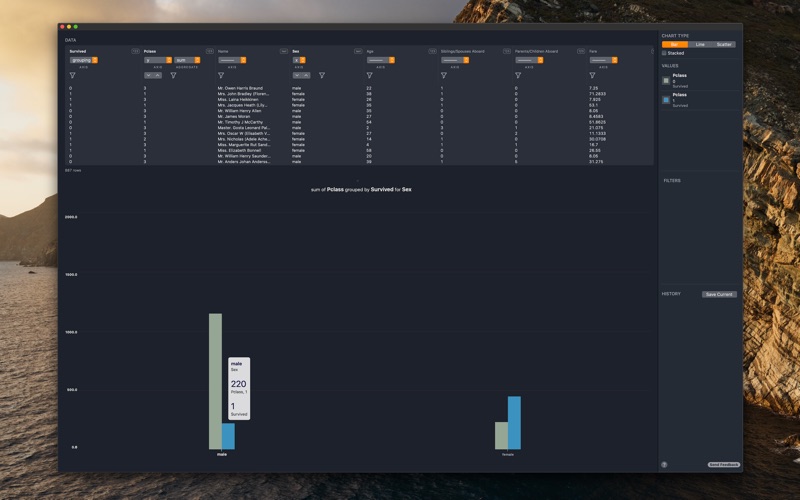Toggle the Stacked checkbox
The image size is (800, 500).
tap(664, 53)
